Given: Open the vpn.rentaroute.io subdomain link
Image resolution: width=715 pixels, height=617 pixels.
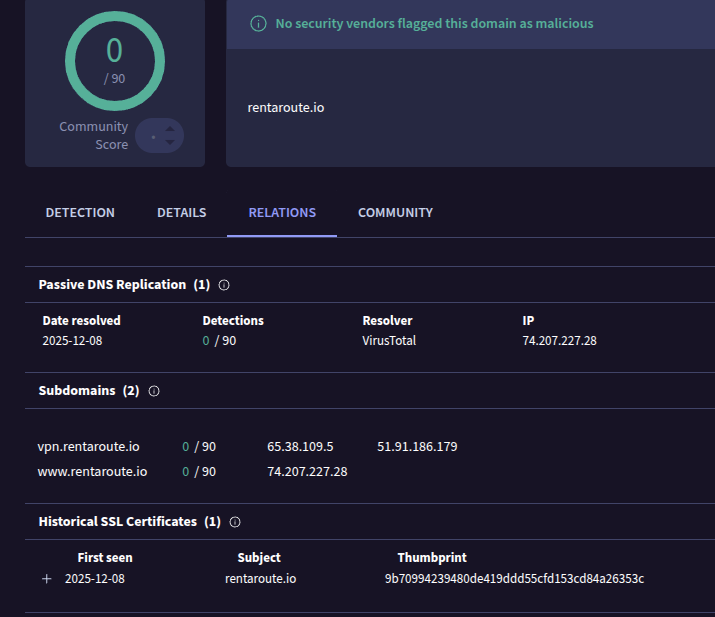Looking at the screenshot, I should coord(88,446).
